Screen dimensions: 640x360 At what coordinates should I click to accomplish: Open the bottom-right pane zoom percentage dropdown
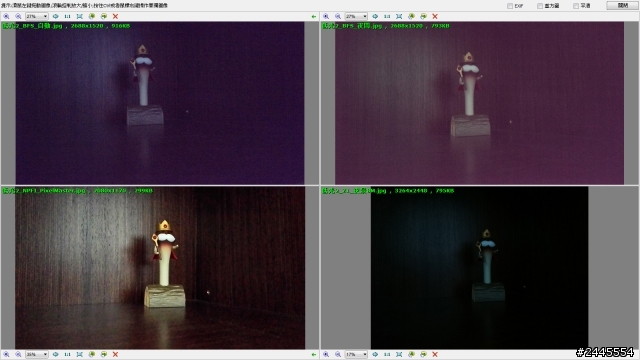point(356,354)
